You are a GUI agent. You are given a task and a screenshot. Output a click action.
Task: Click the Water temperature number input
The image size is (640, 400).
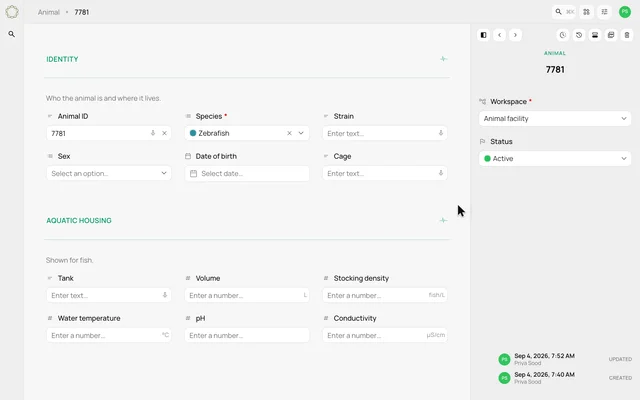(109, 335)
